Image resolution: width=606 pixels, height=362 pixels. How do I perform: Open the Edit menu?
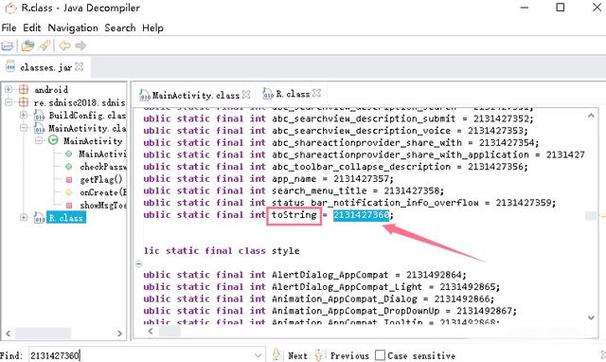pyautogui.click(x=32, y=28)
